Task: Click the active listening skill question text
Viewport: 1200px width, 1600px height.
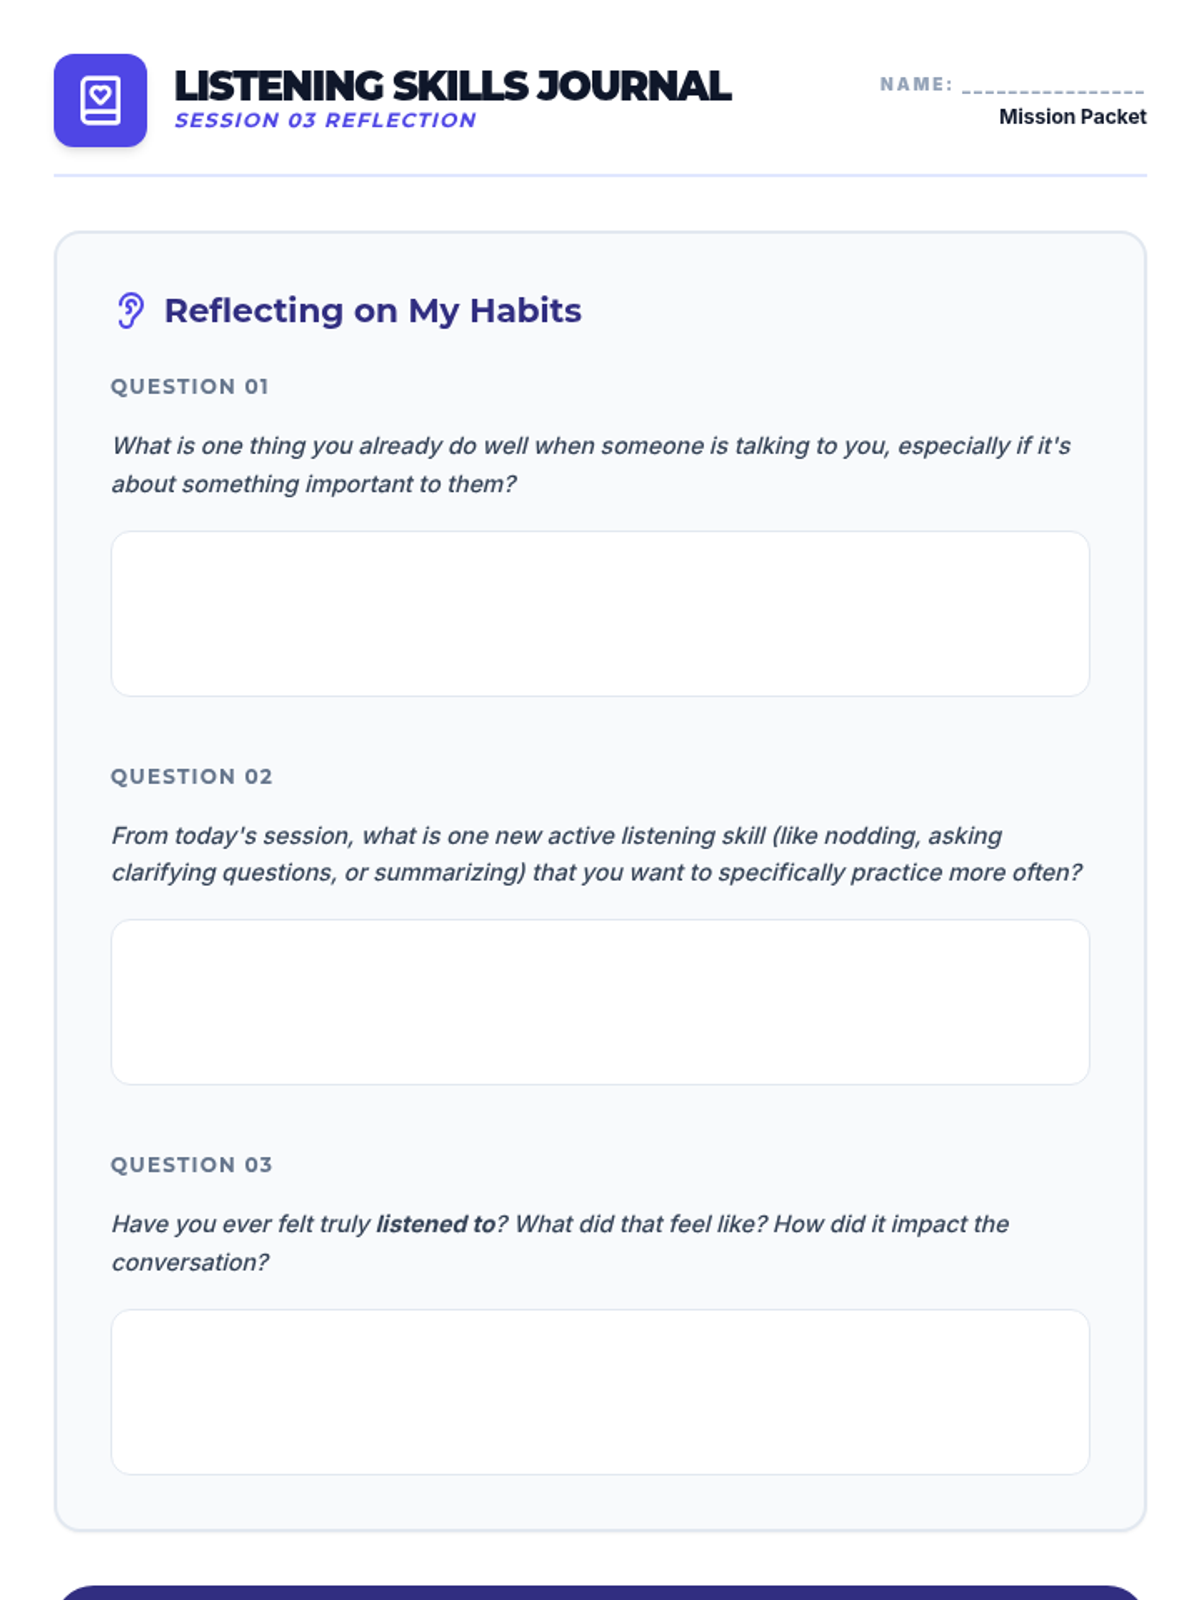Action: [596, 854]
